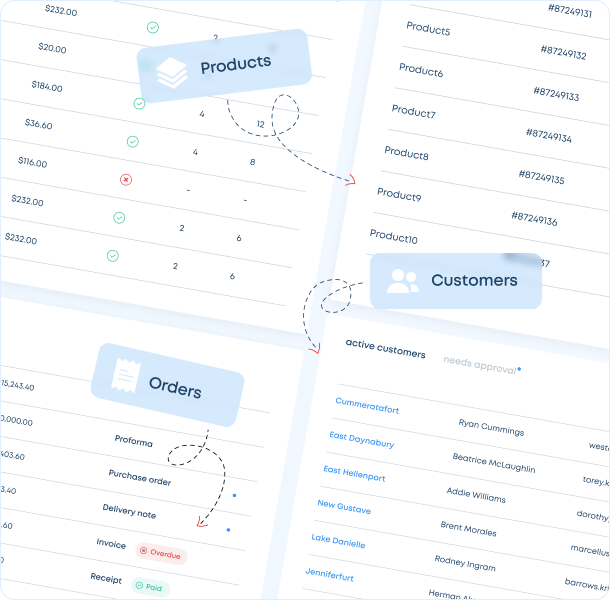Click product ID #87249135
Image resolution: width=610 pixels, height=600 pixels.
point(542,177)
